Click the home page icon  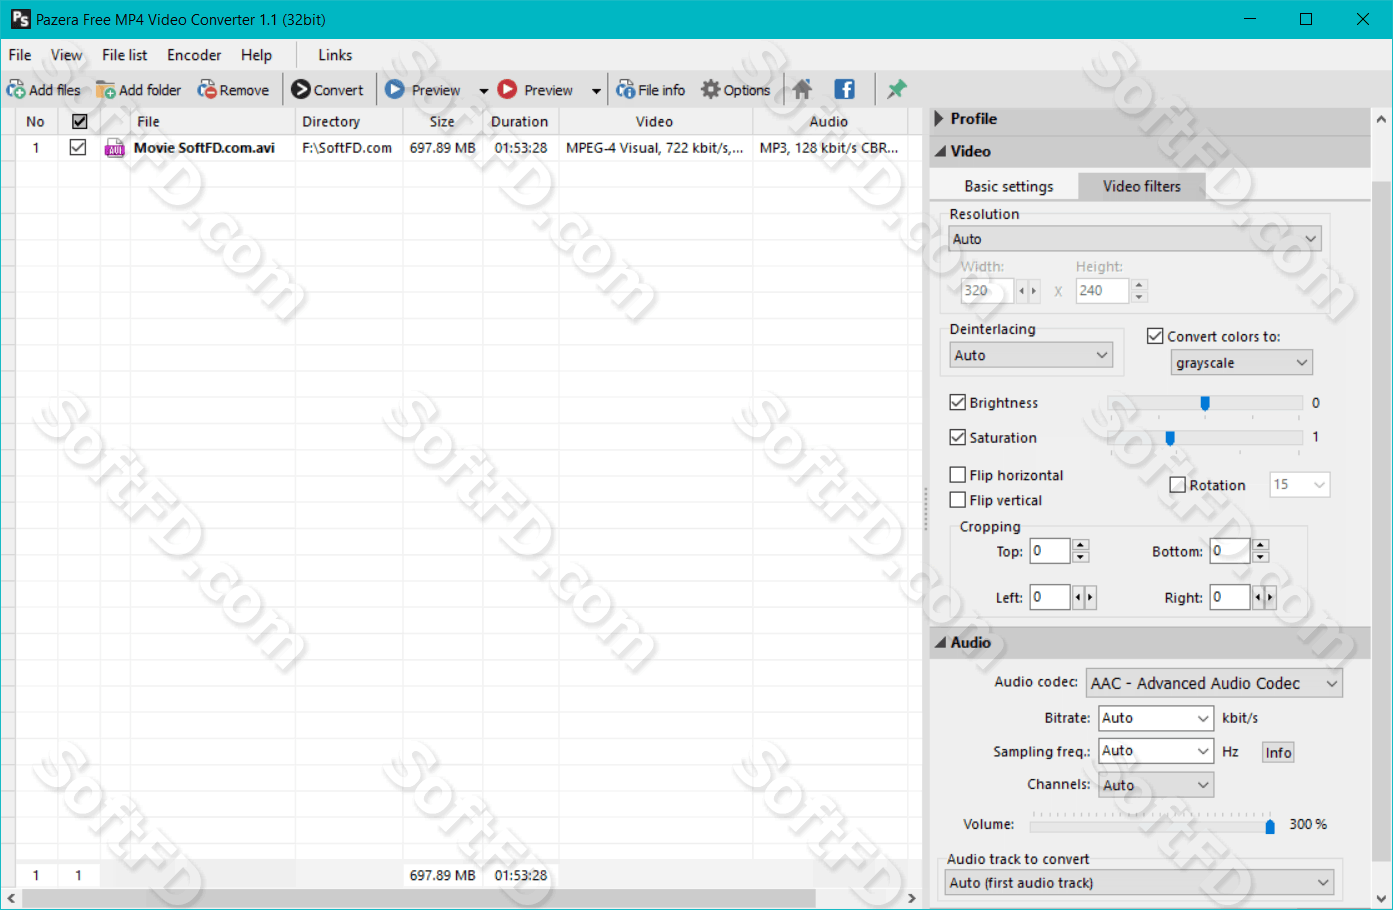pos(802,89)
